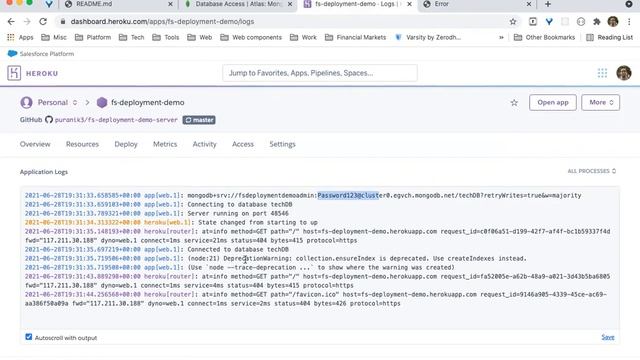Open the Financial Markets bookmarks folder
The width and height of the screenshot is (640, 360).
[x=356, y=37]
